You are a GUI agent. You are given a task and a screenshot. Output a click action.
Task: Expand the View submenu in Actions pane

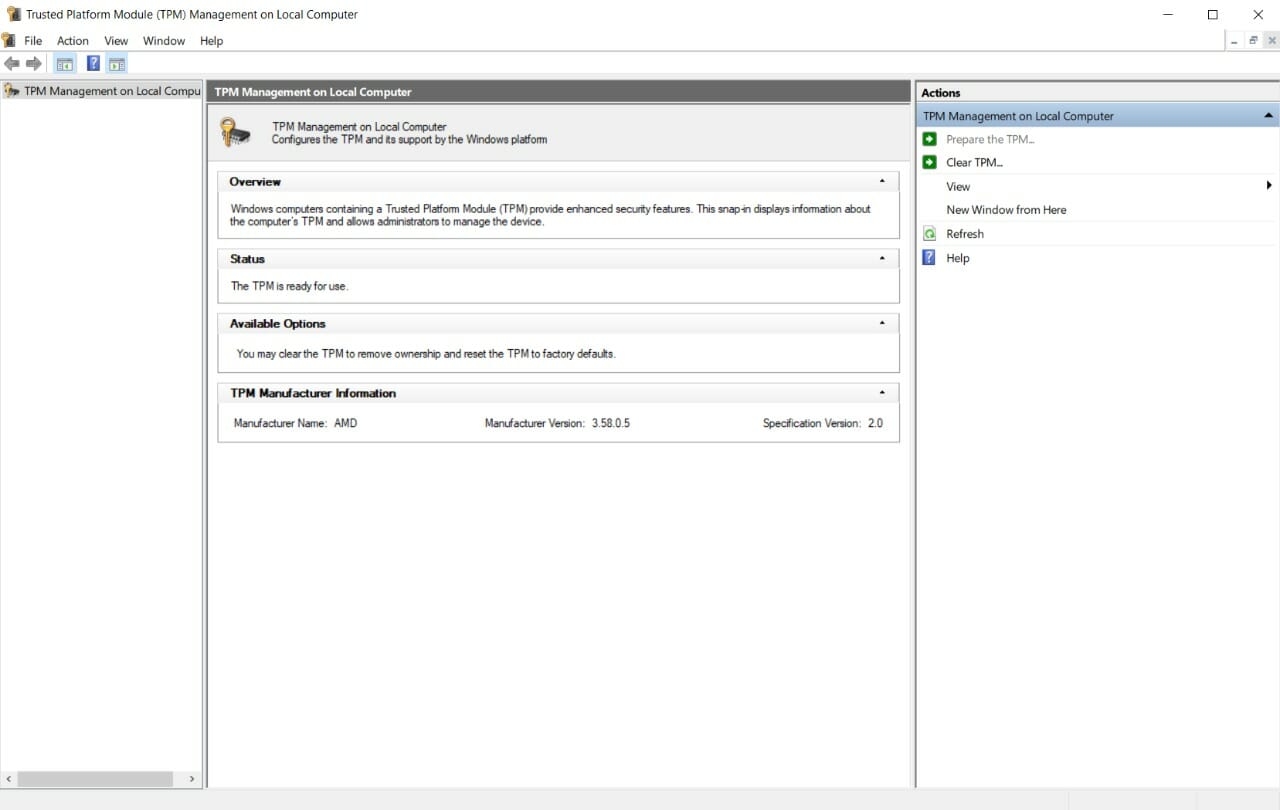1269,186
